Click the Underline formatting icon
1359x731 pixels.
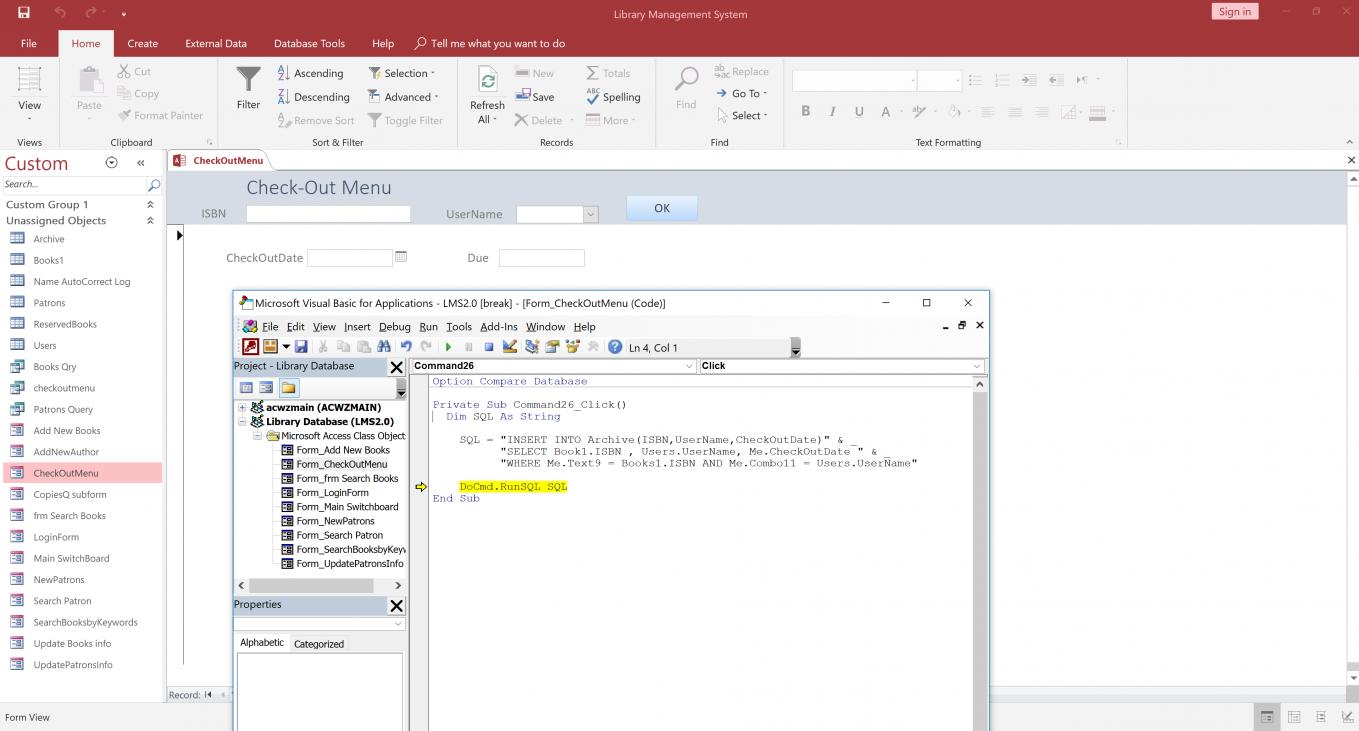859,112
